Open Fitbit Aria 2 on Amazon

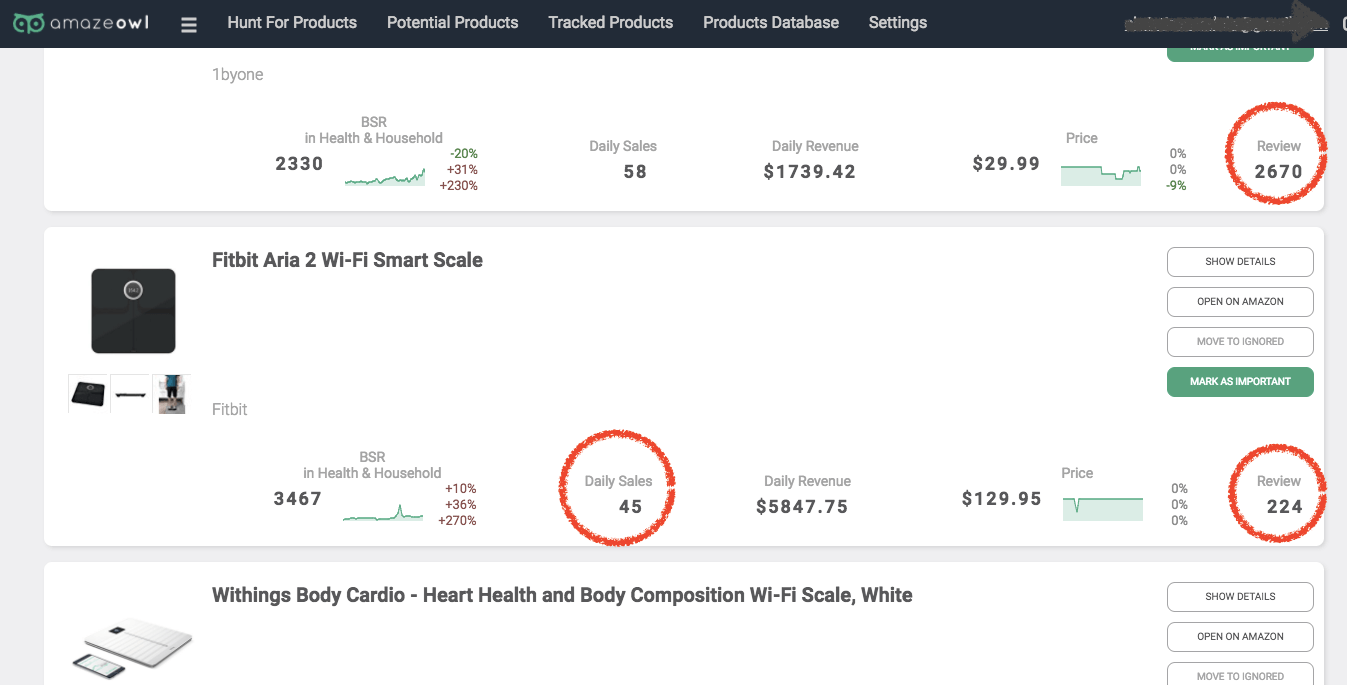coord(1240,302)
